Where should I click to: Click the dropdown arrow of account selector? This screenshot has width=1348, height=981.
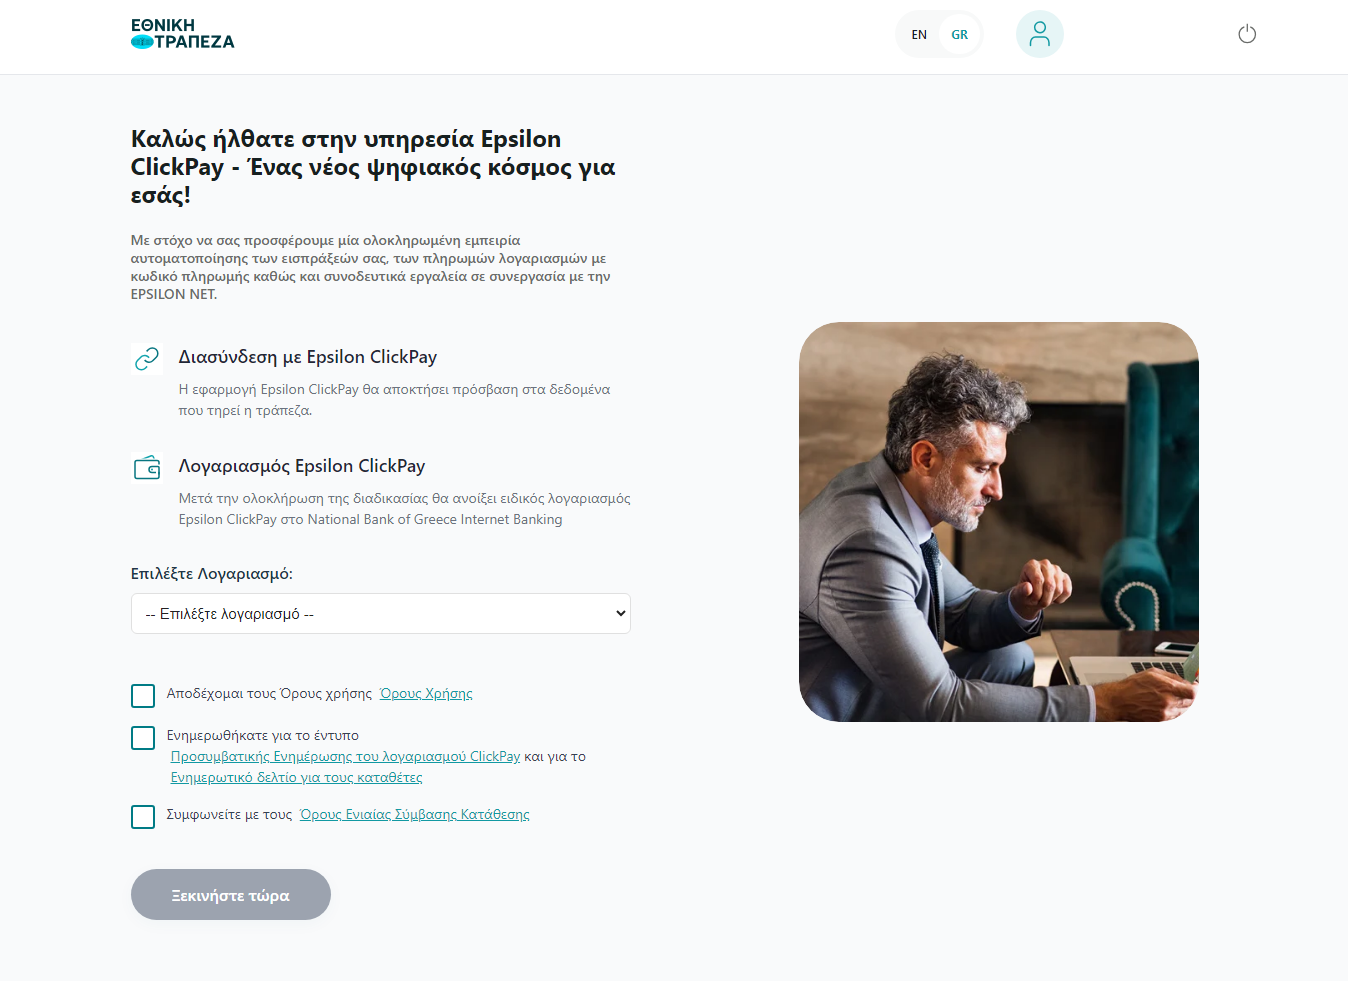621,614
